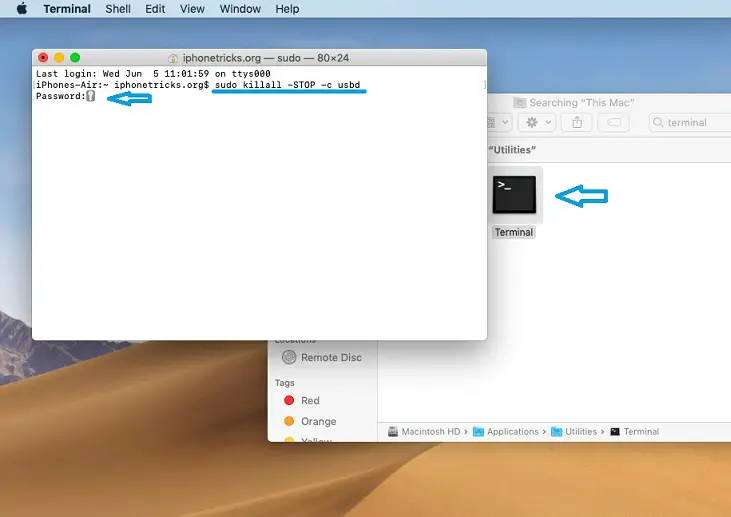This screenshot has width=731, height=517.
Task: Open the Action gear dropdown in Finder
Action: coord(537,122)
